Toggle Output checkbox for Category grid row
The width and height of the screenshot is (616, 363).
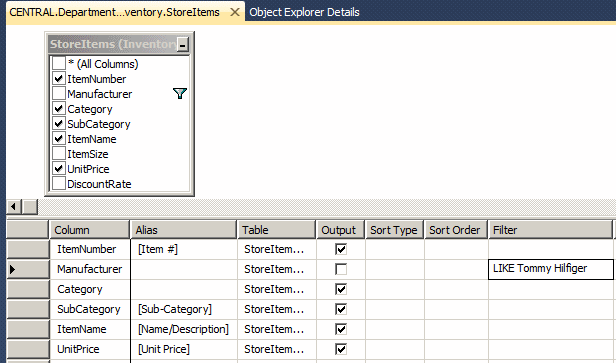point(341,289)
